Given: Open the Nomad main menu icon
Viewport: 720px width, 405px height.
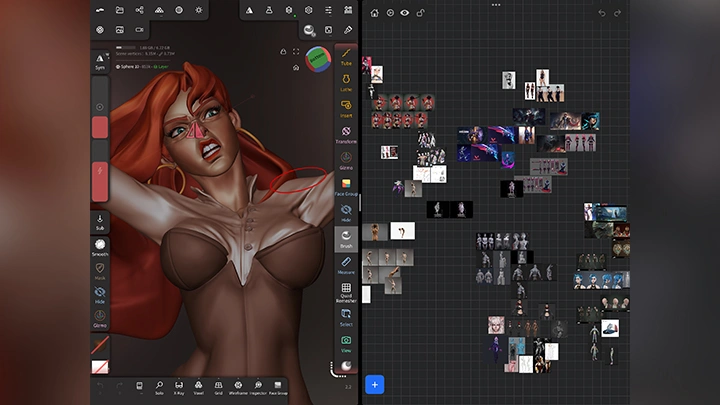Looking at the screenshot, I should tap(100, 10).
